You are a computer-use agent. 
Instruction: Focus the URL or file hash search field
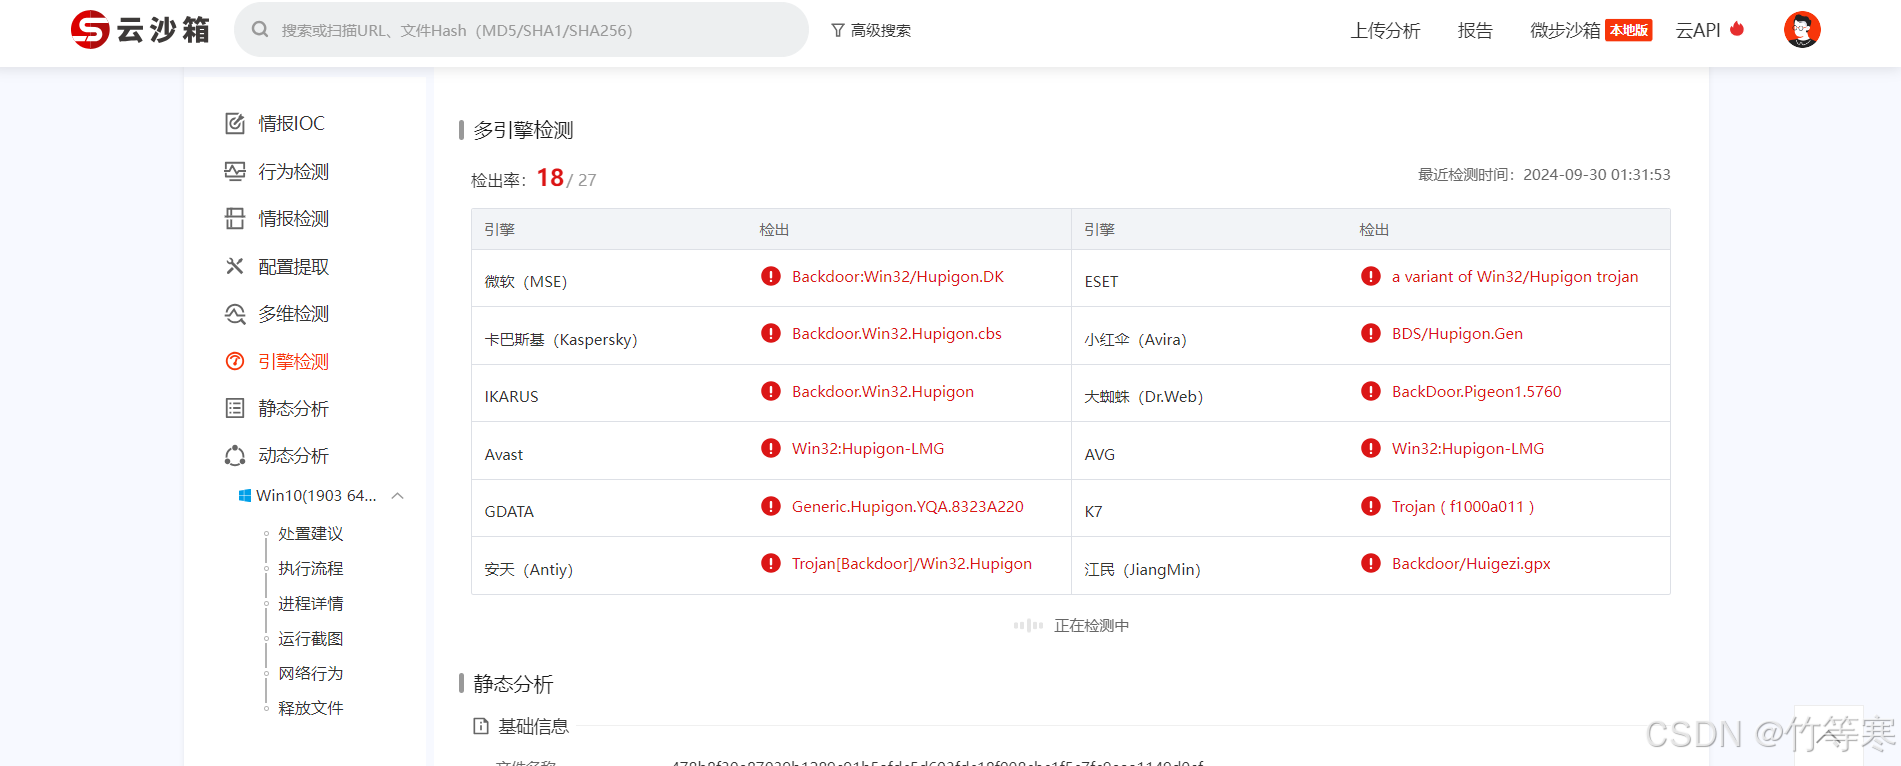530,31
